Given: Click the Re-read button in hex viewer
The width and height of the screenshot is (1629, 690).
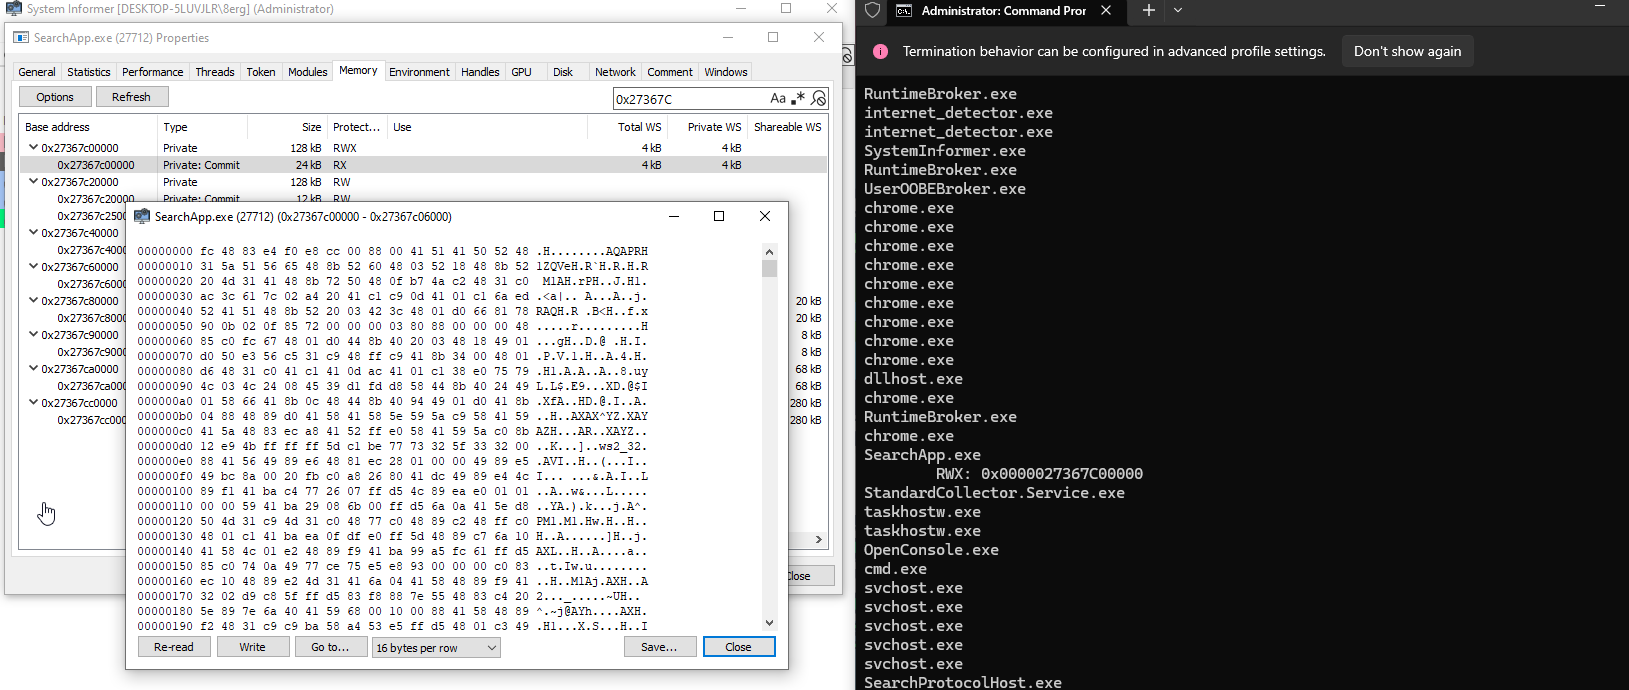Looking at the screenshot, I should 174,647.
